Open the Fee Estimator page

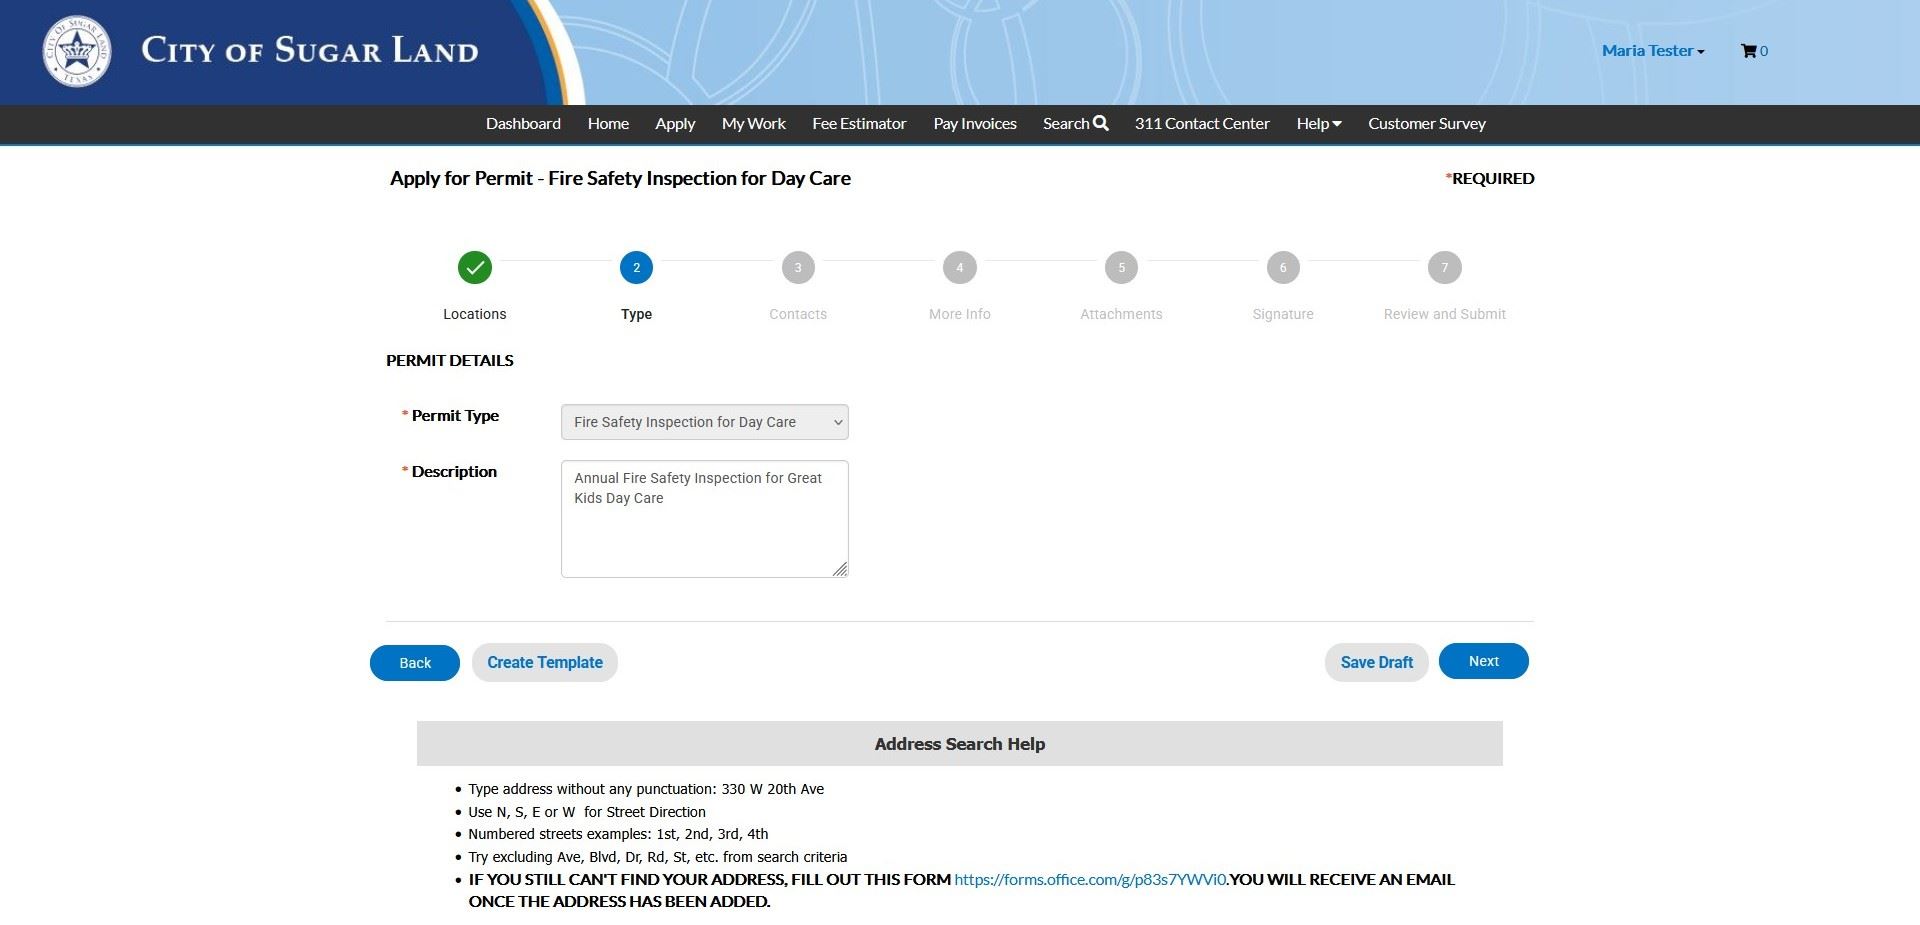[858, 122]
